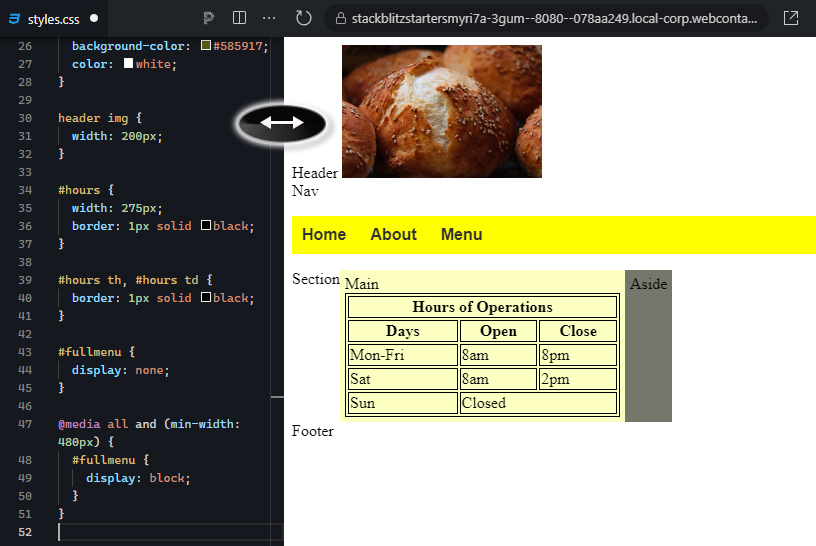The width and height of the screenshot is (816, 546).
Task: Click the 'Closed' table cell
Action: coord(538,403)
